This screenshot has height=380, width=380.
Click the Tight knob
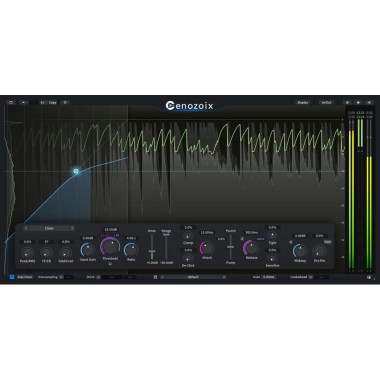(272, 236)
